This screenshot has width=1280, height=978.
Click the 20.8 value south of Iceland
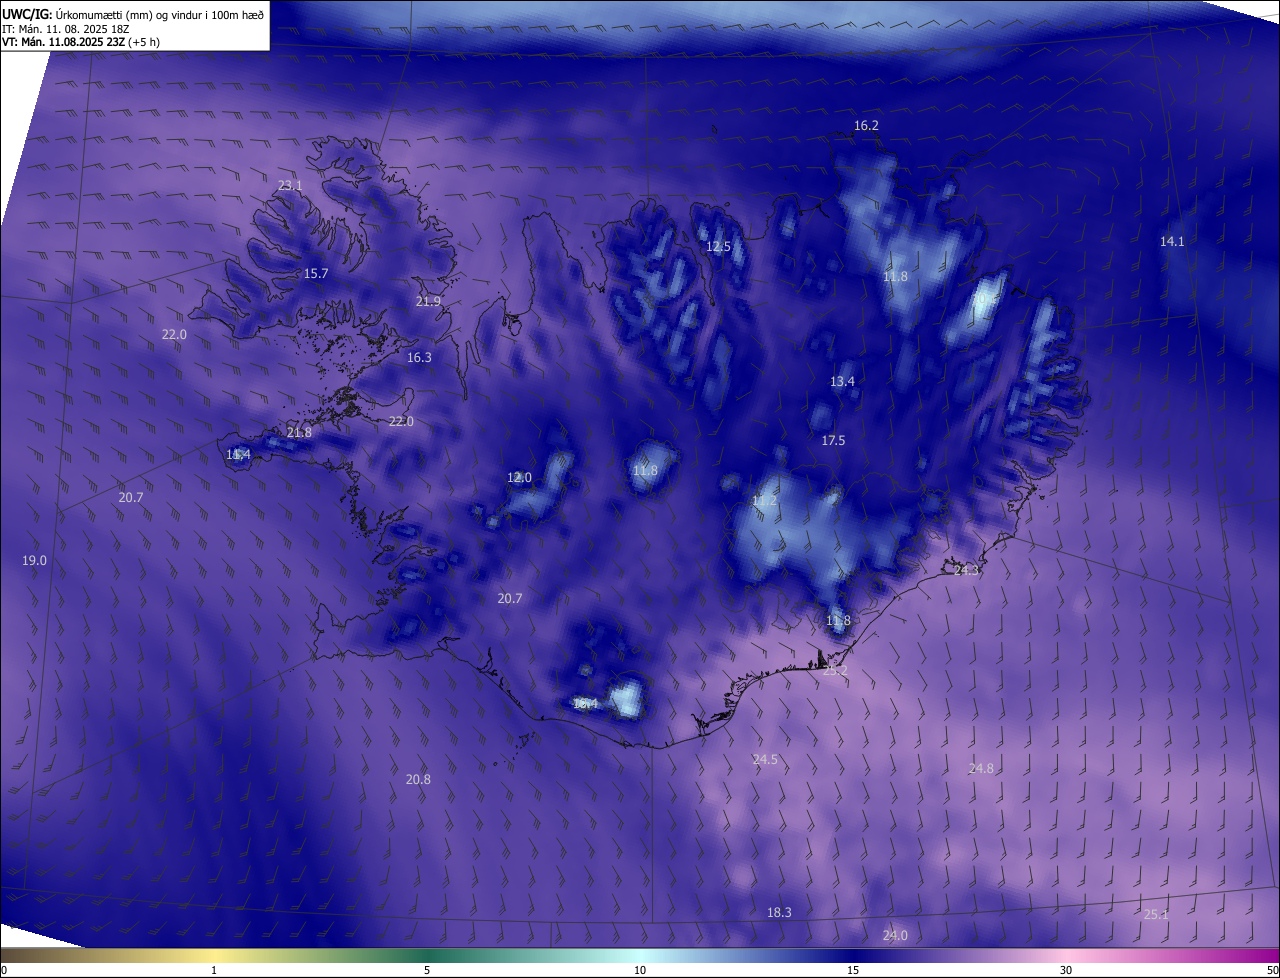(418, 780)
